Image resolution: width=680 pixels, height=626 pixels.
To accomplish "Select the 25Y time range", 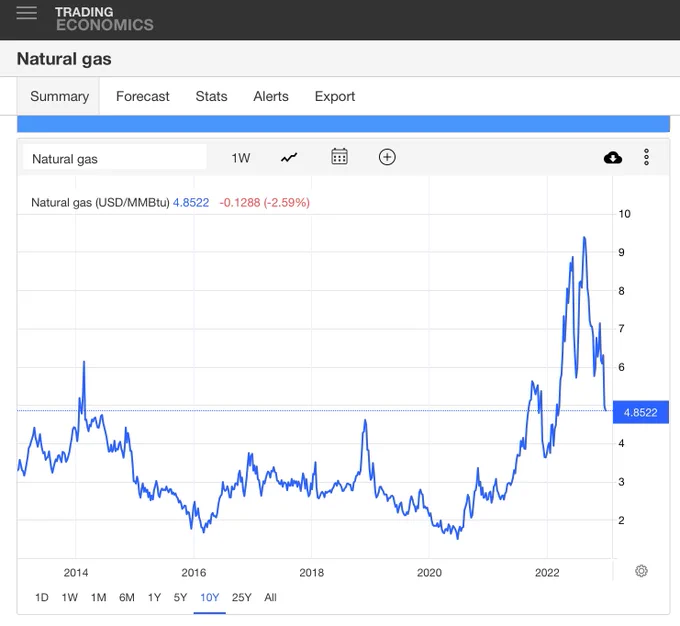I will coord(242,597).
